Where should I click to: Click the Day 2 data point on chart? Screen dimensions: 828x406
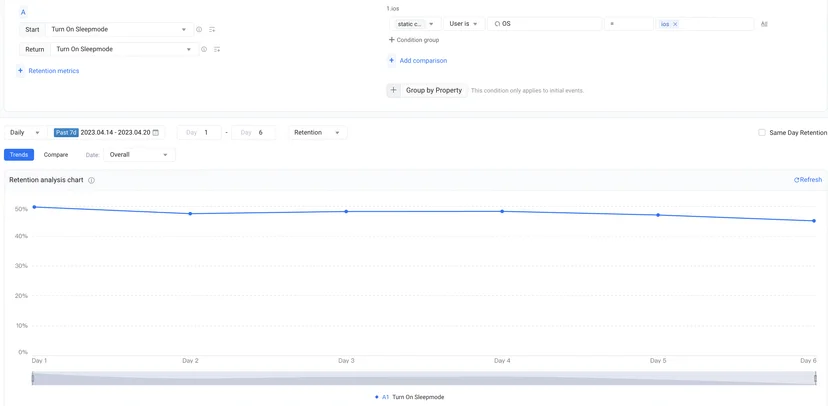(x=190, y=214)
